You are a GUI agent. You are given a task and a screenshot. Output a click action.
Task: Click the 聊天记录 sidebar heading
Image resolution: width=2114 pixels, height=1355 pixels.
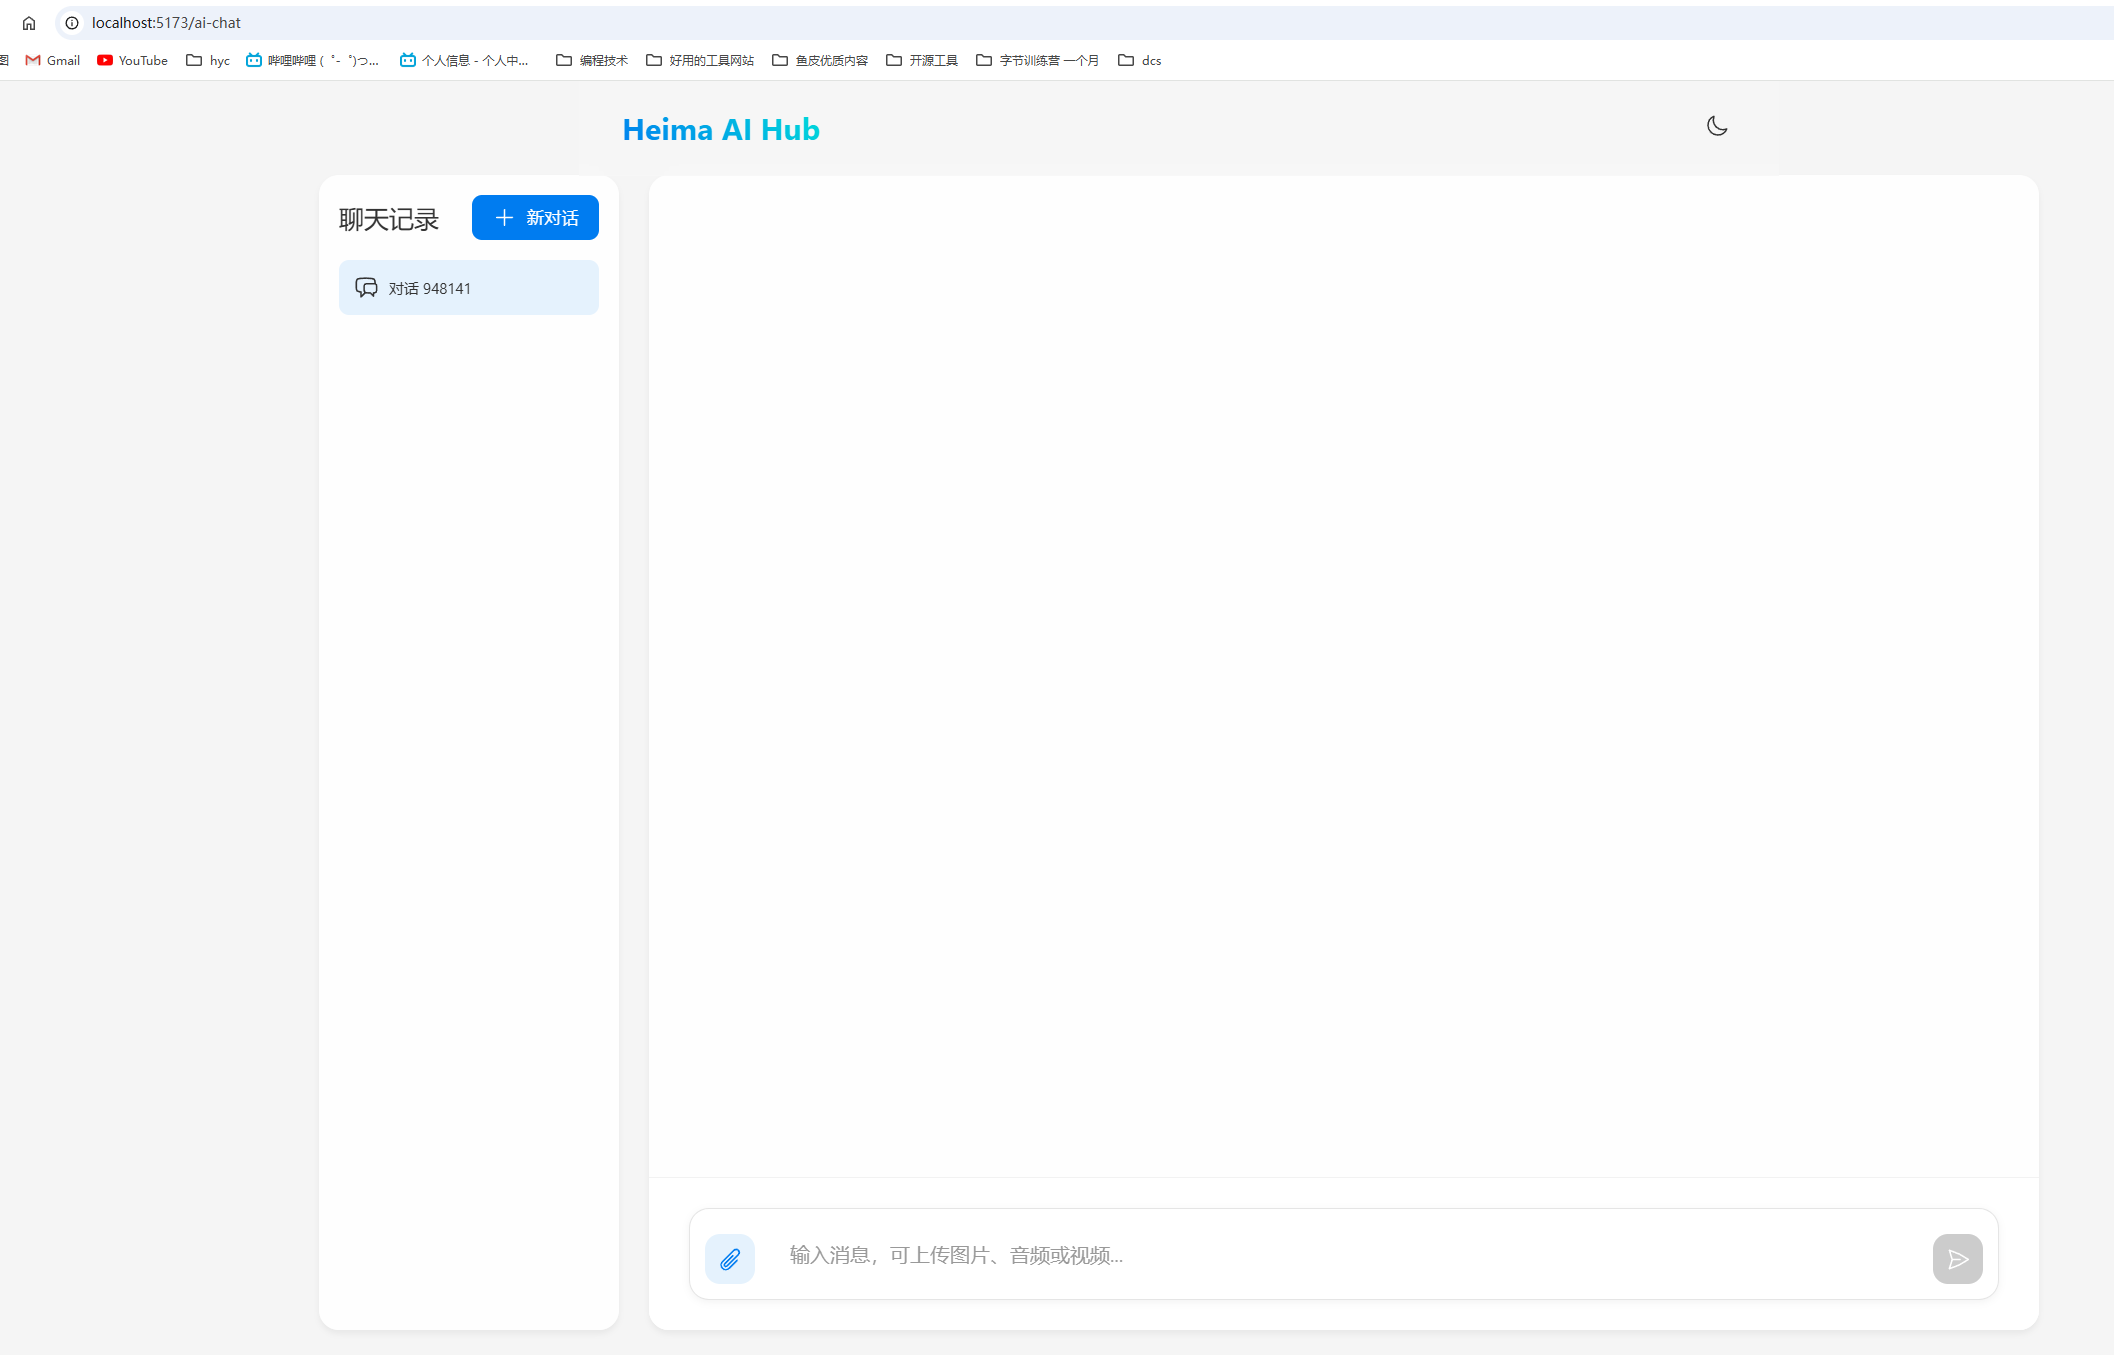[x=389, y=220]
